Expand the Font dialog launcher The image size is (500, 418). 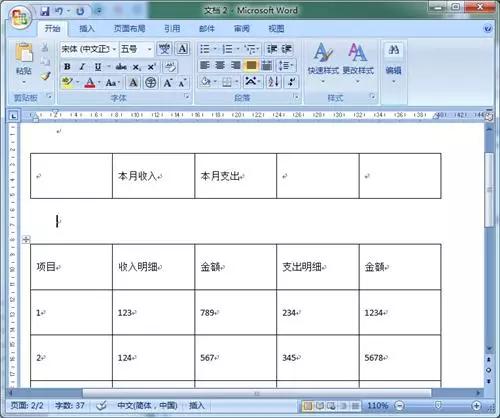[x=187, y=97]
